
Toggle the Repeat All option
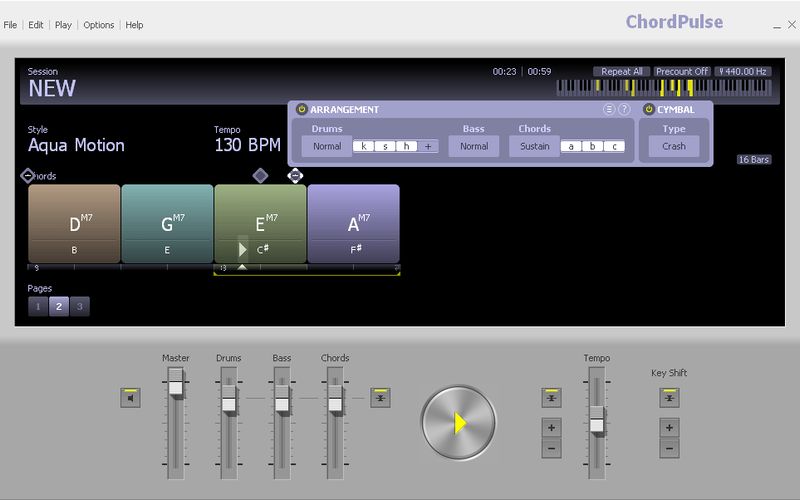point(622,72)
